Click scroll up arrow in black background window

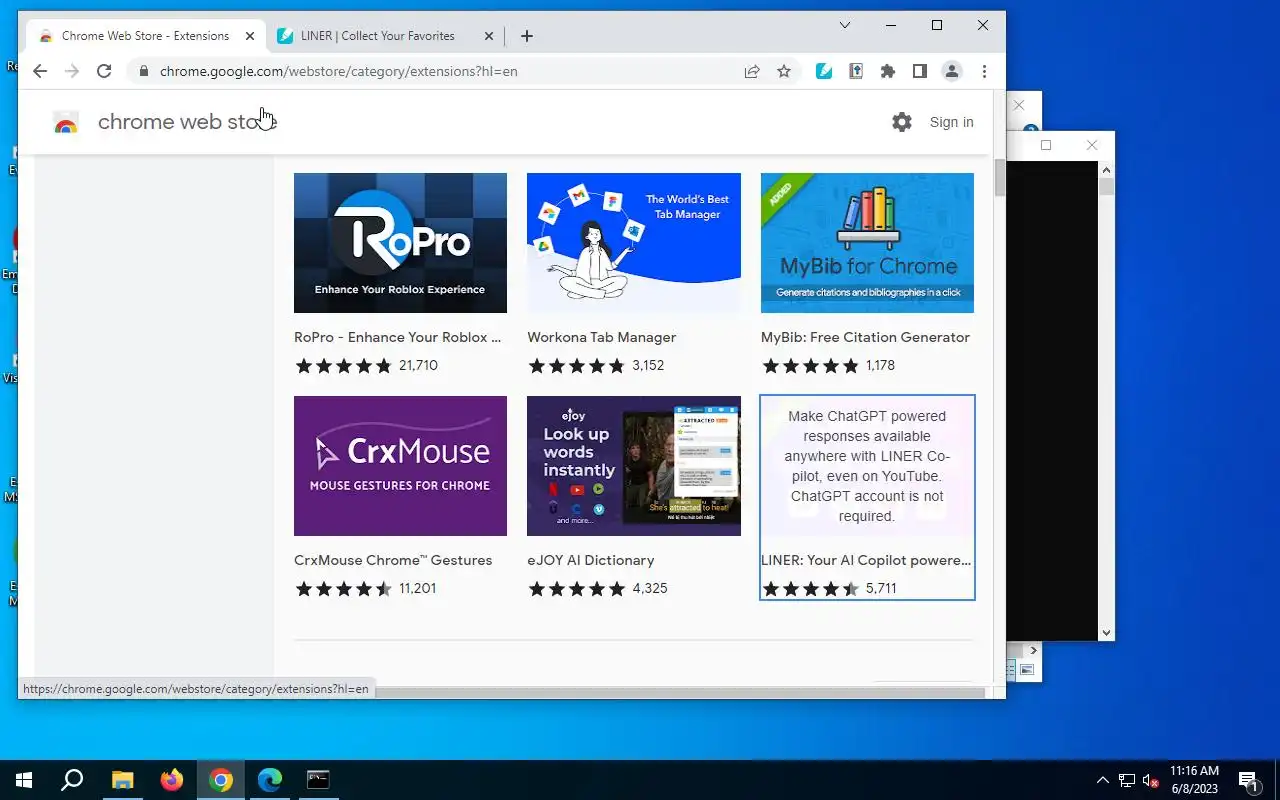(x=1106, y=170)
